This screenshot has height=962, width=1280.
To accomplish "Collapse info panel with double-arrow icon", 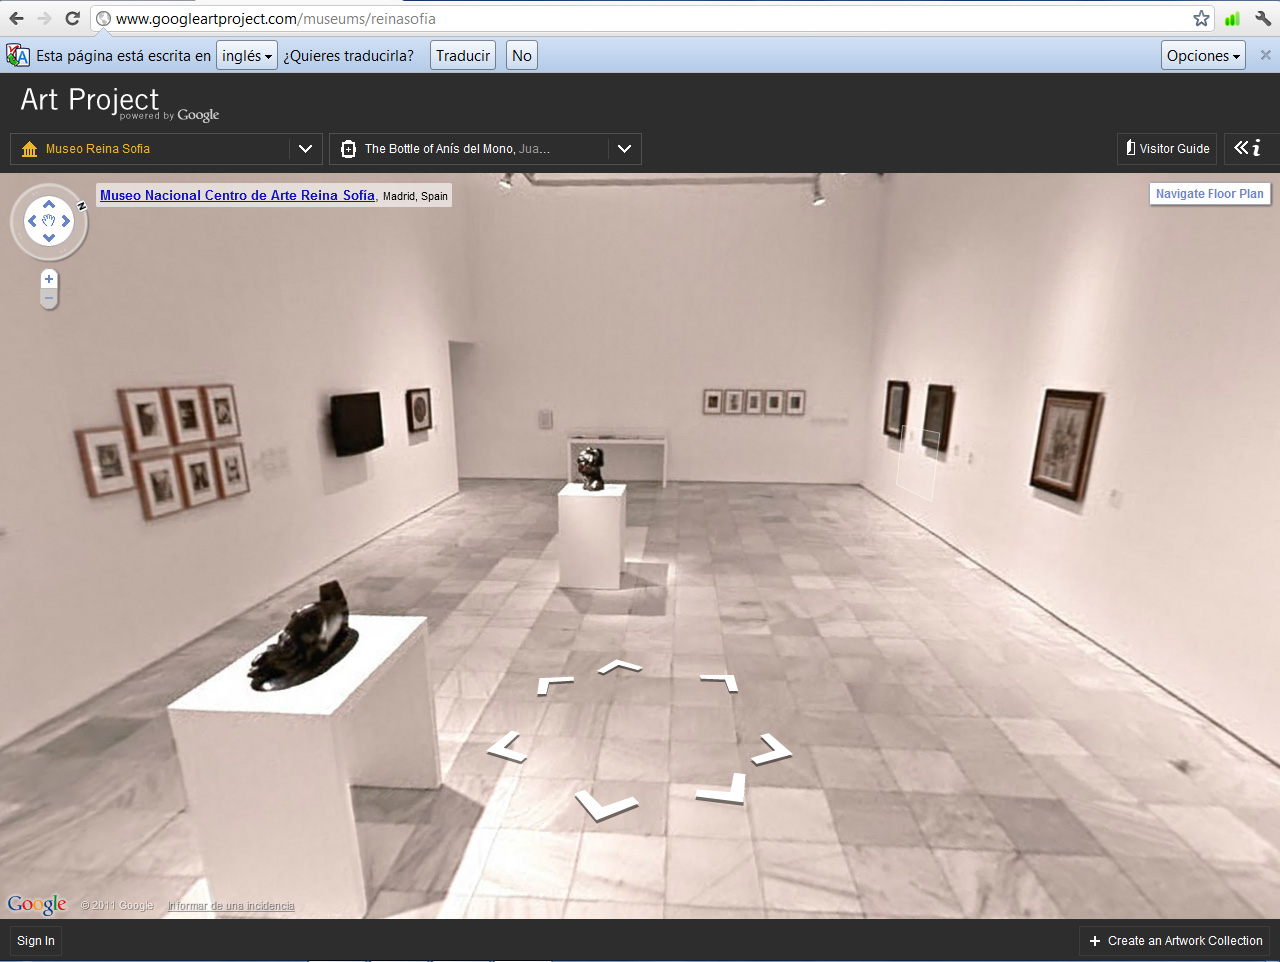I will click(x=1248, y=148).
